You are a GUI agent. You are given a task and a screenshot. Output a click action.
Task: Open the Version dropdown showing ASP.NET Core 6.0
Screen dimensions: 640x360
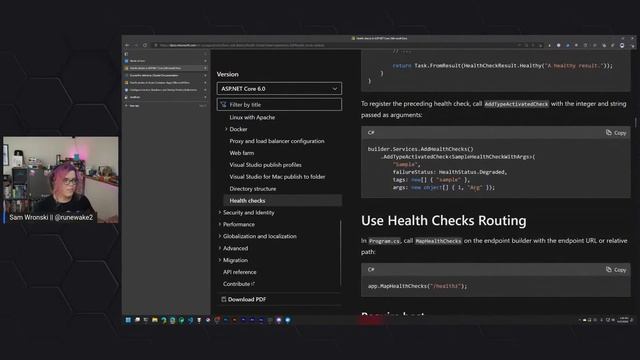279,89
